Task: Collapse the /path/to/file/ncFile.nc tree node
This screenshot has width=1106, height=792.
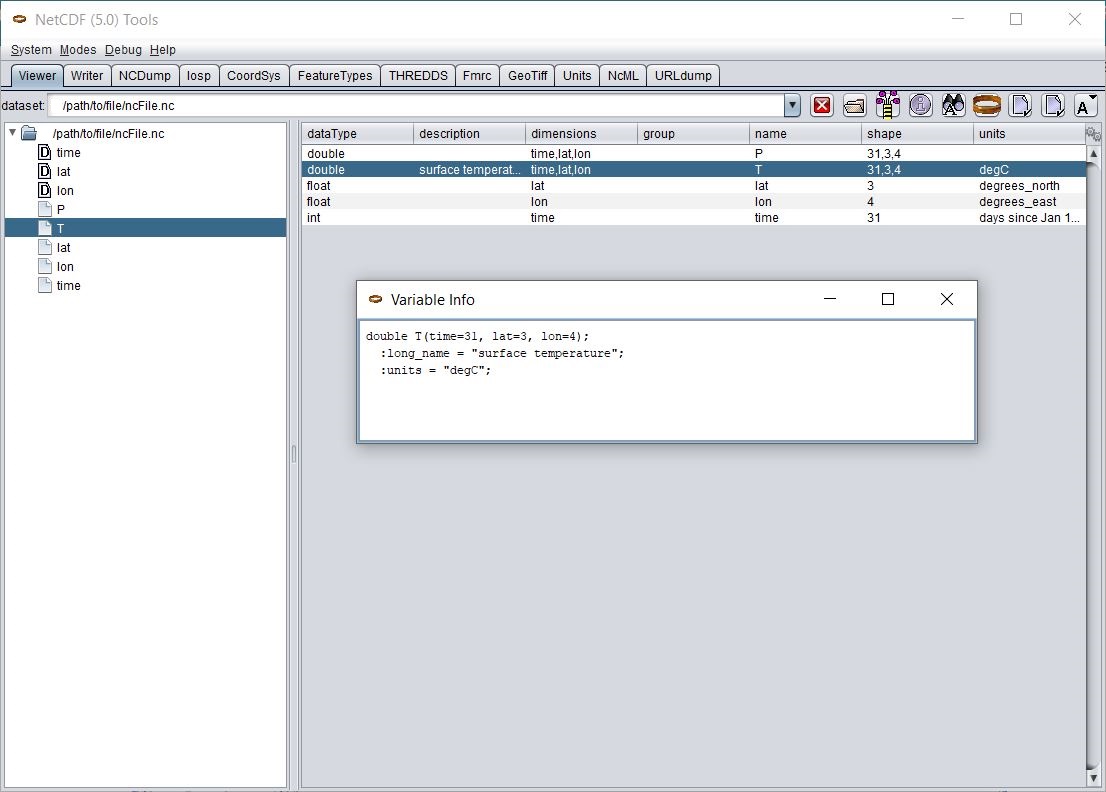Action: tap(12, 133)
